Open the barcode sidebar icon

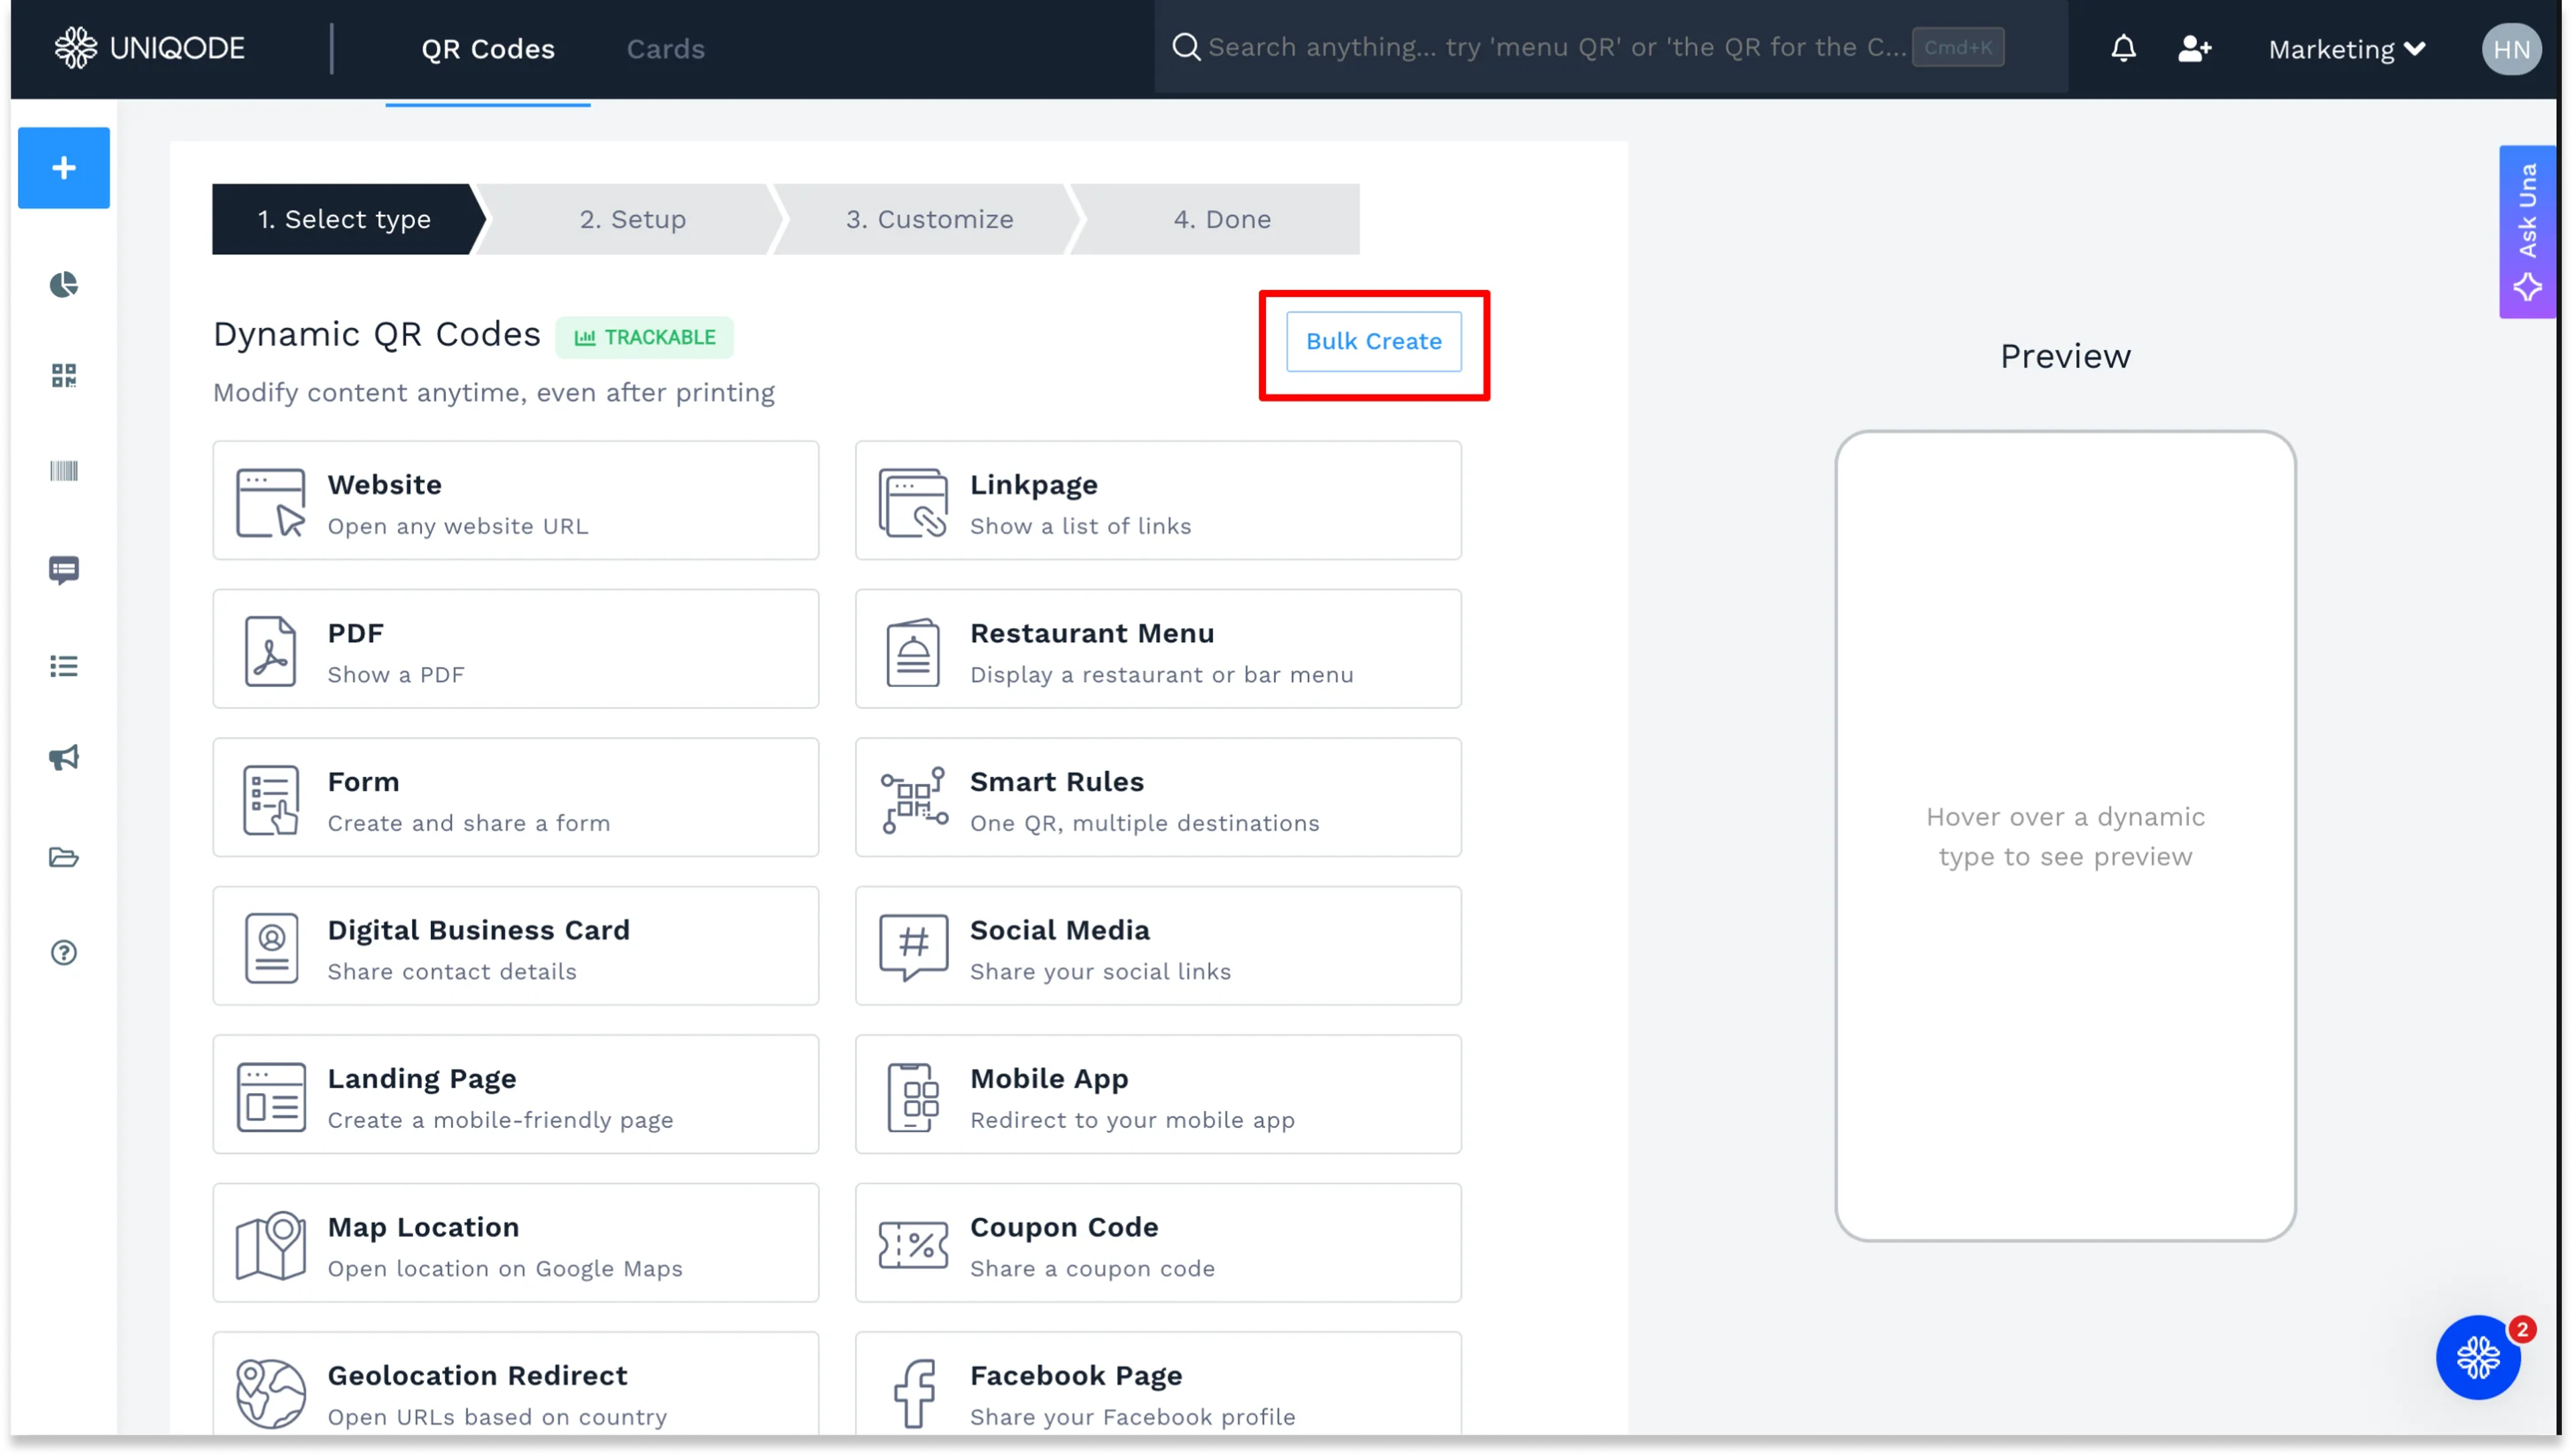(x=64, y=471)
